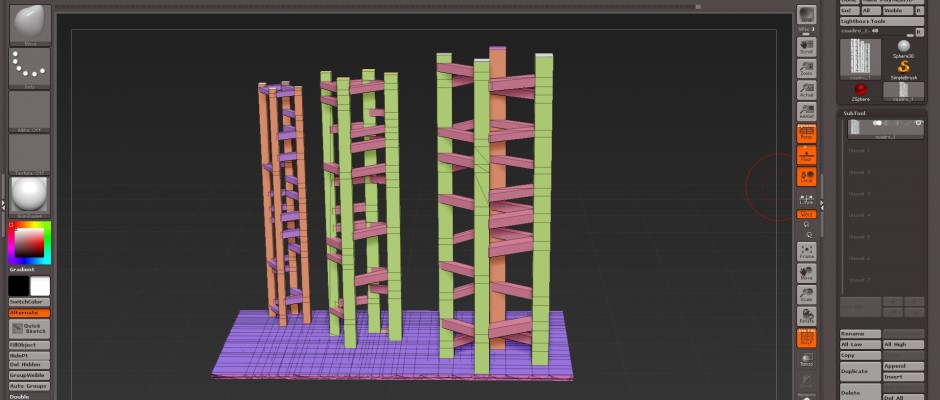This screenshot has height=400, width=940.
Task: Click the Frame icon in right shelf
Action: (x=806, y=250)
